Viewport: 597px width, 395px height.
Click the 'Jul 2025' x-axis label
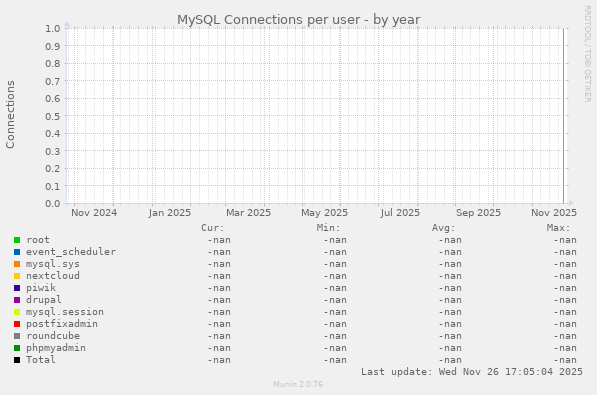[400, 213]
